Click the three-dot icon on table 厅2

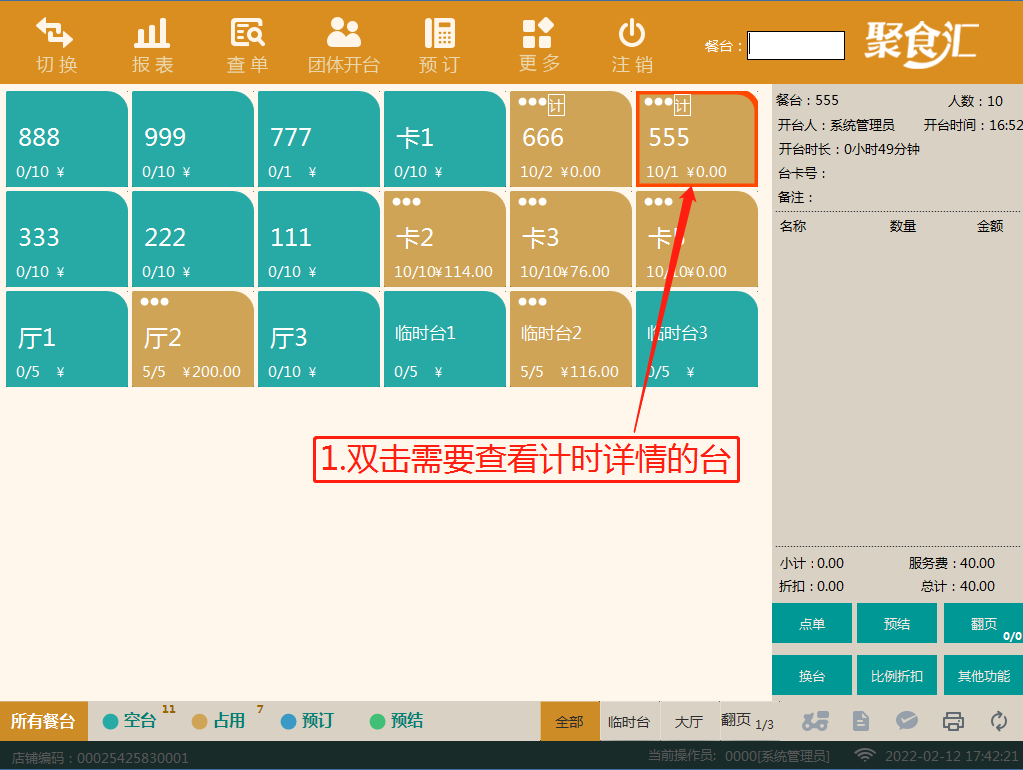155,301
